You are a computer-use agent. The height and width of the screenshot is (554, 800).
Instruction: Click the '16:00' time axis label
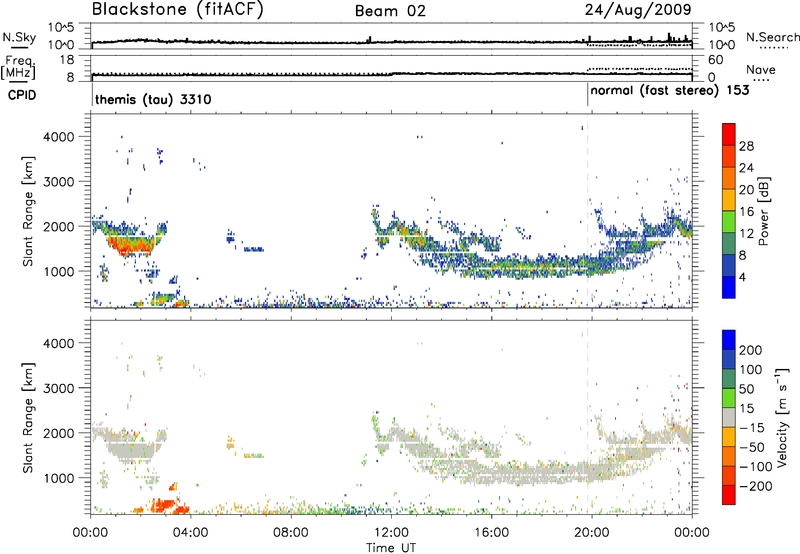491,533
